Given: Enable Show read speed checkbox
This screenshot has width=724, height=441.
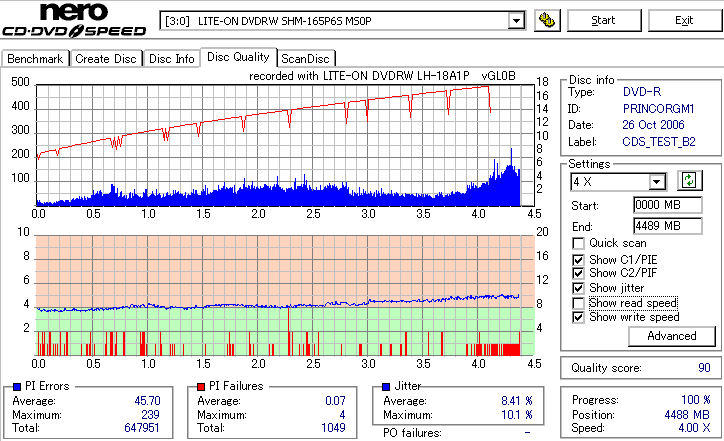Looking at the screenshot, I should (x=578, y=303).
